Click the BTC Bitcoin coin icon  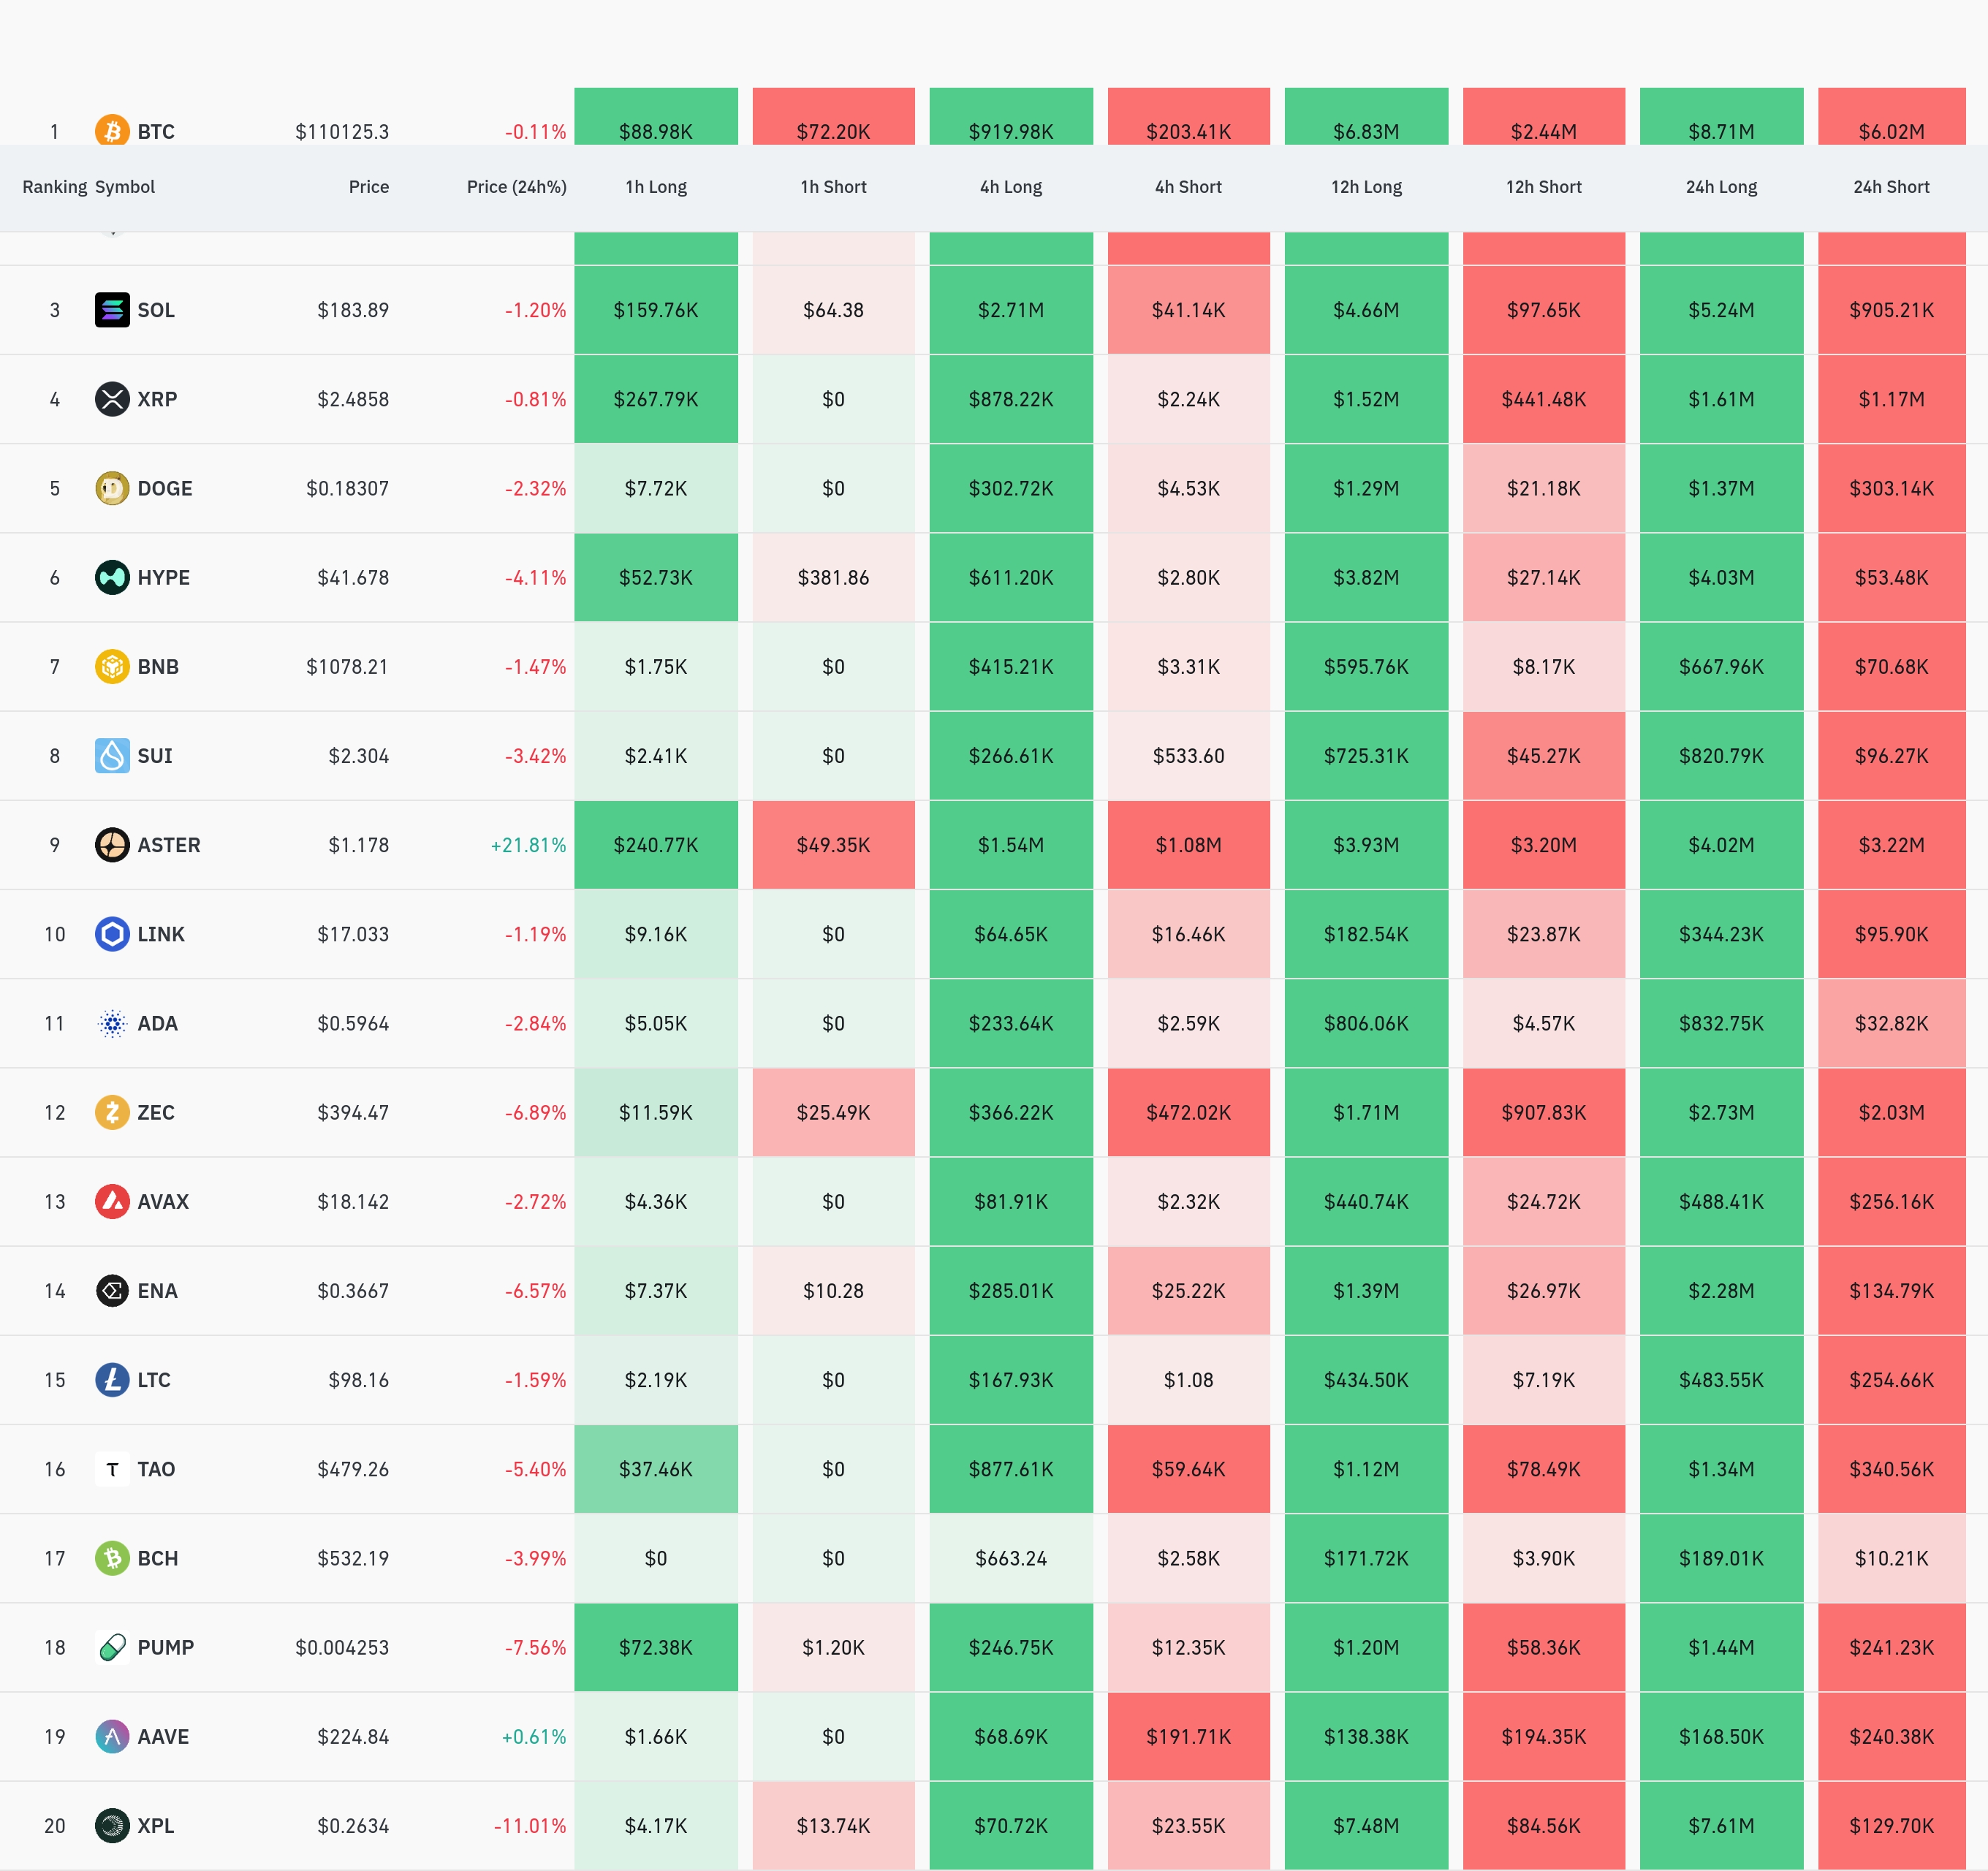coord(112,131)
